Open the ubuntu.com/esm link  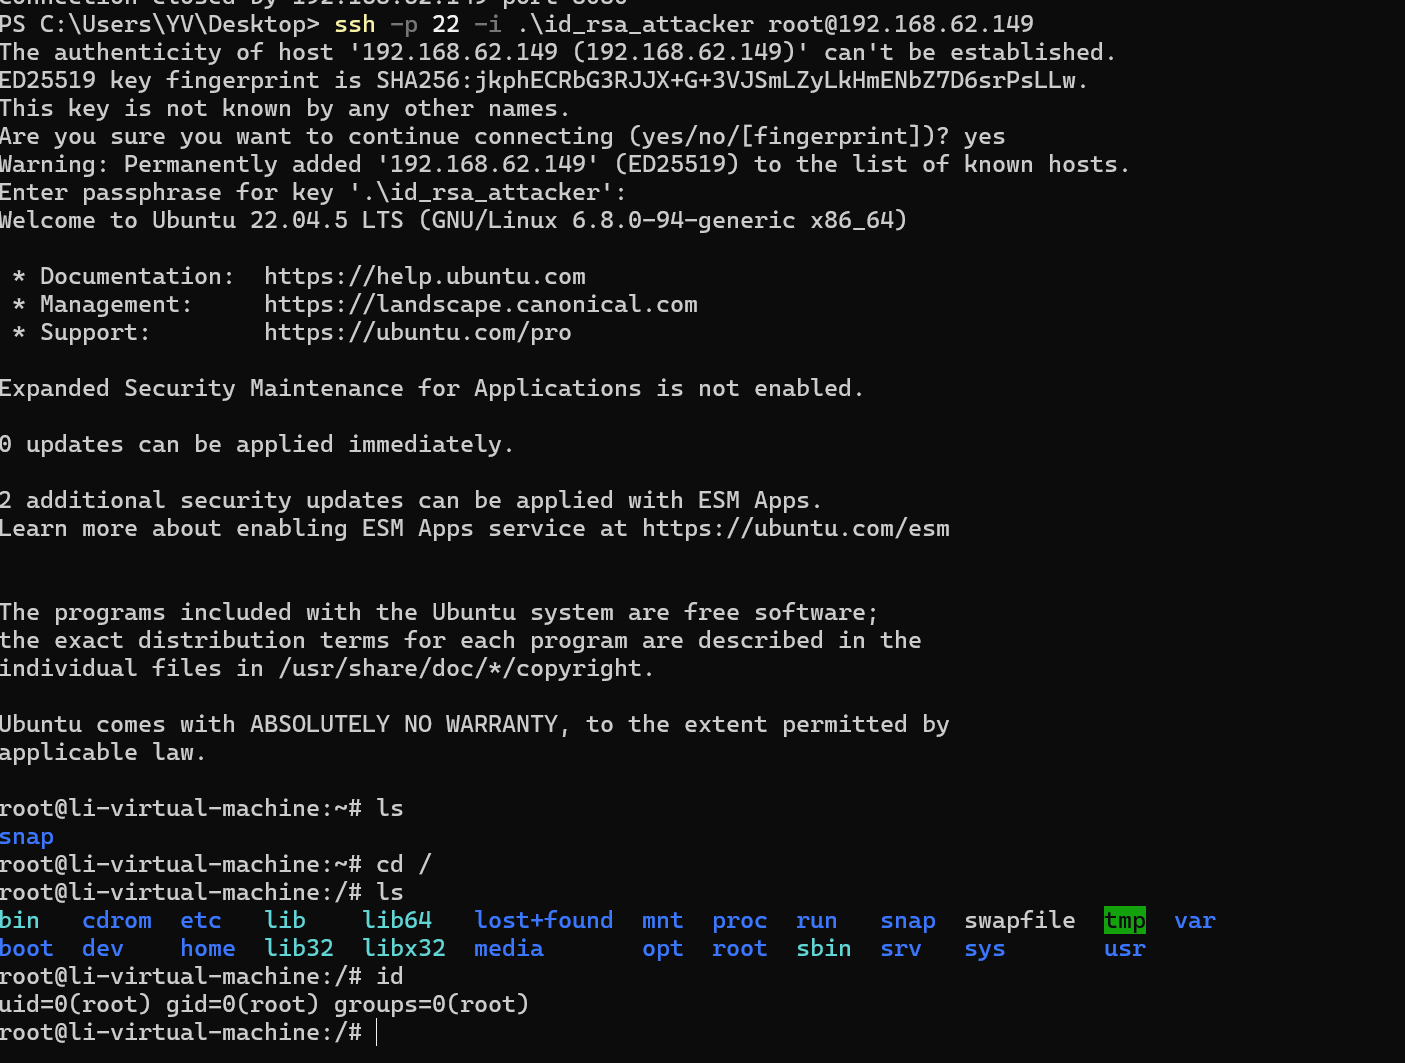point(795,528)
